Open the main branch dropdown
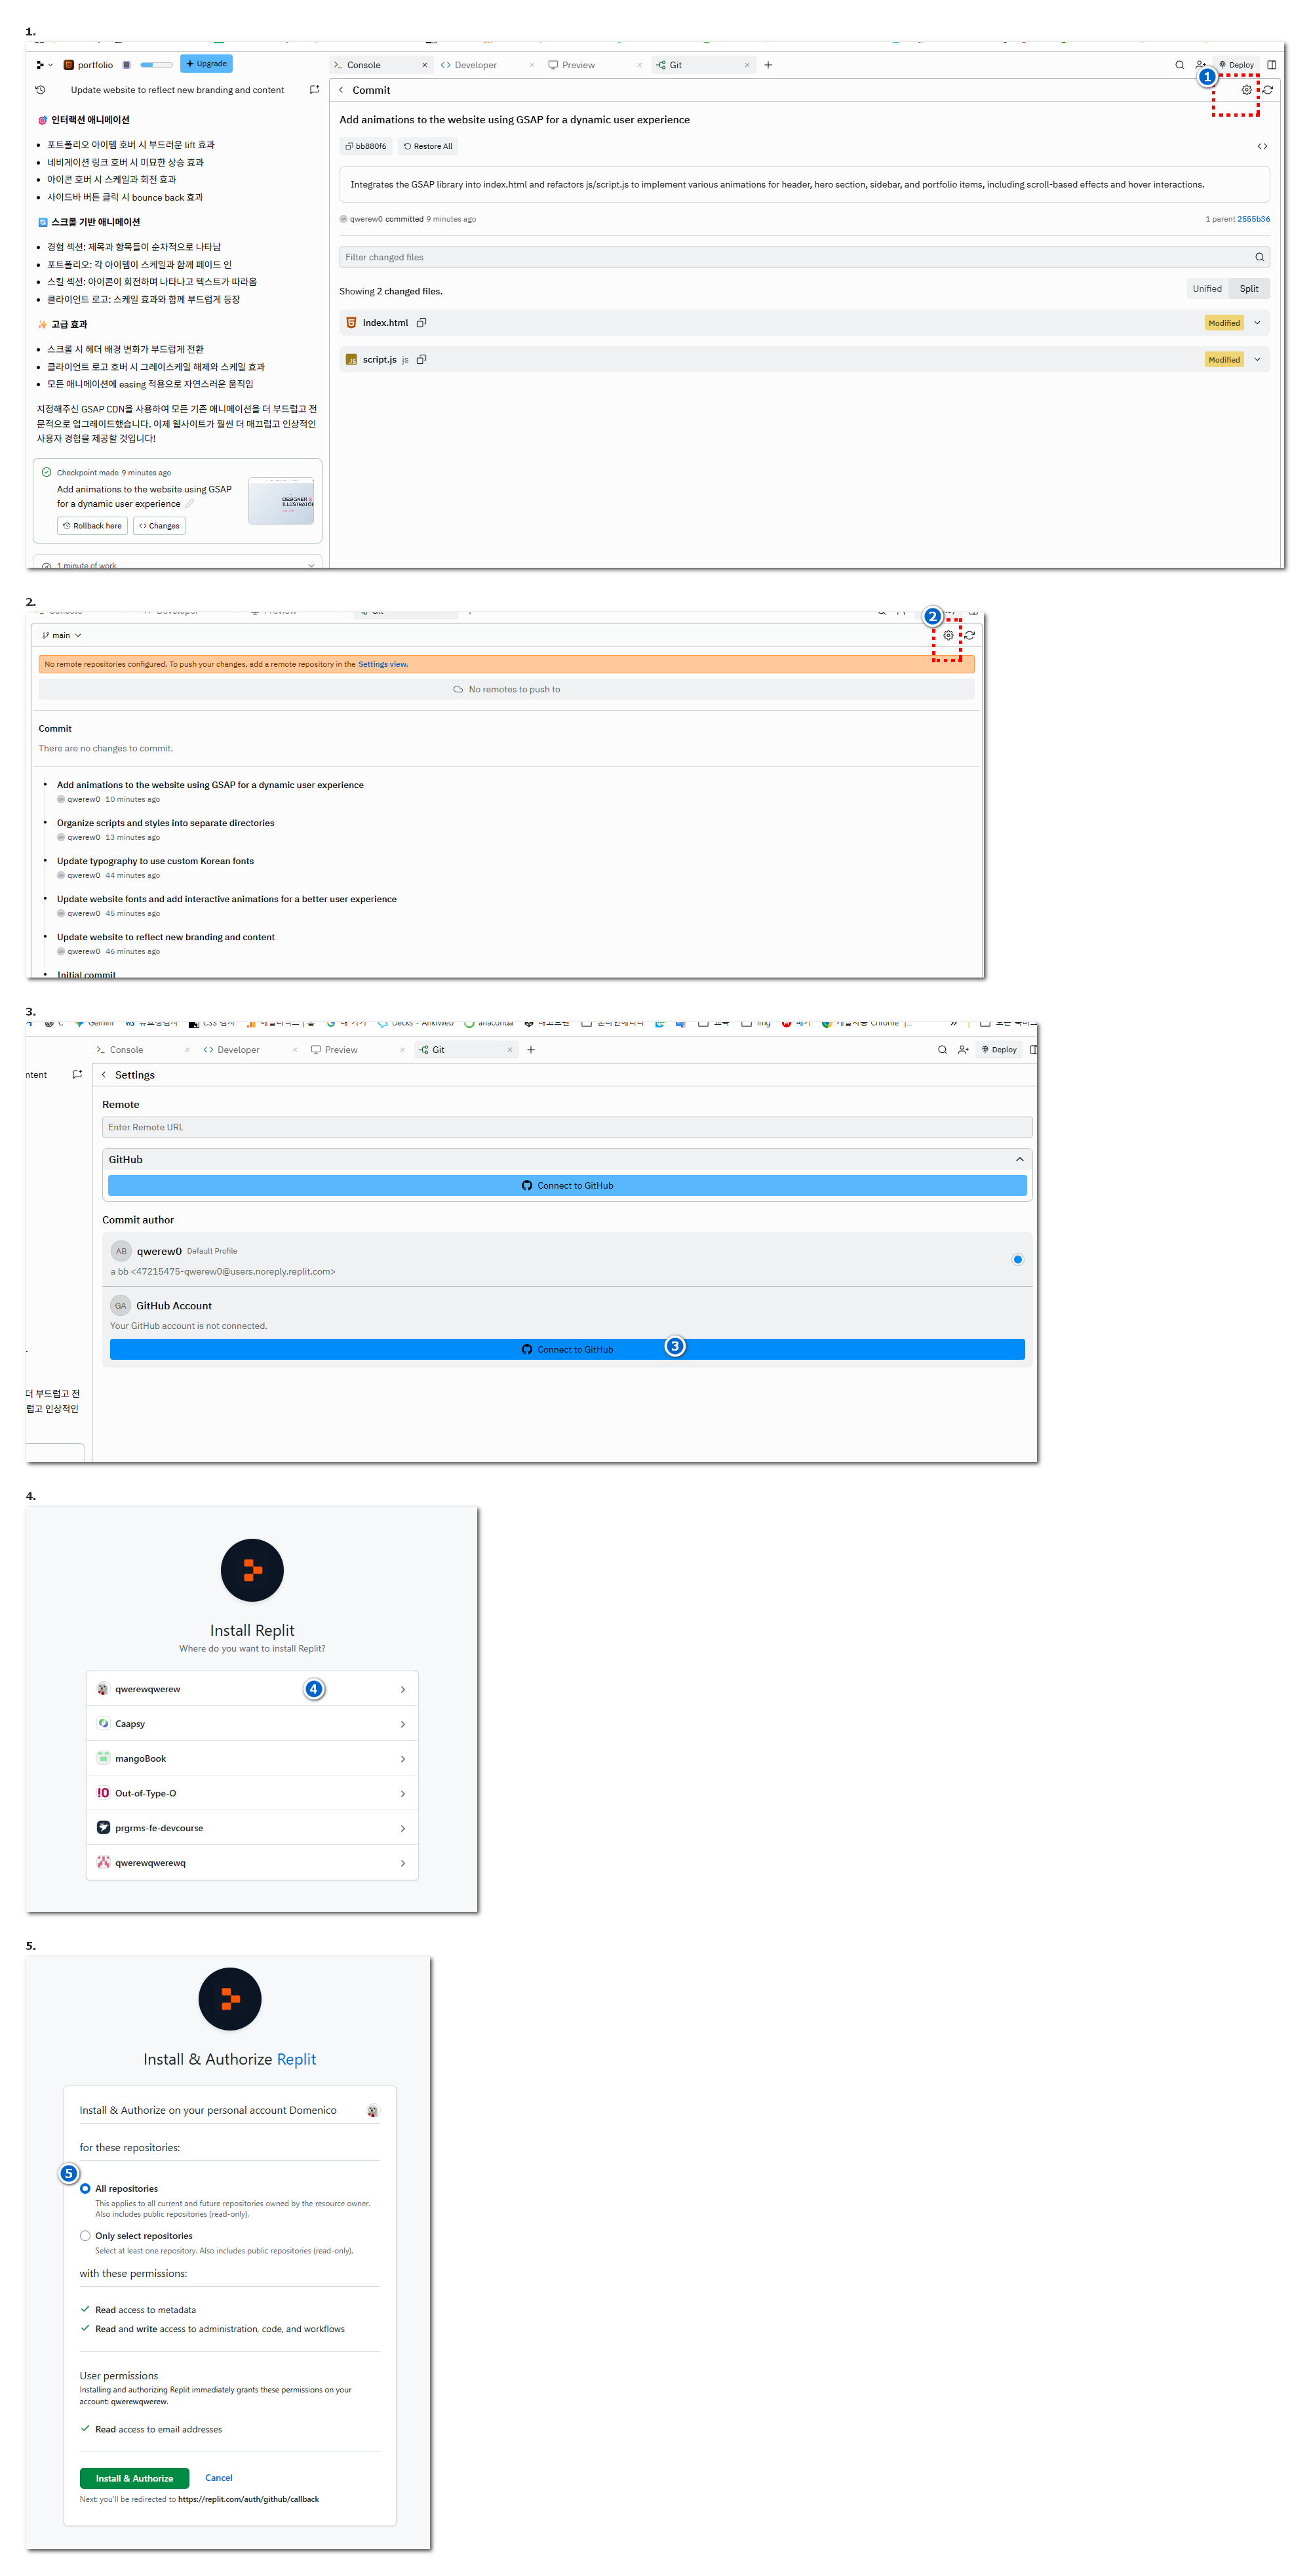1311x2576 pixels. [x=62, y=636]
